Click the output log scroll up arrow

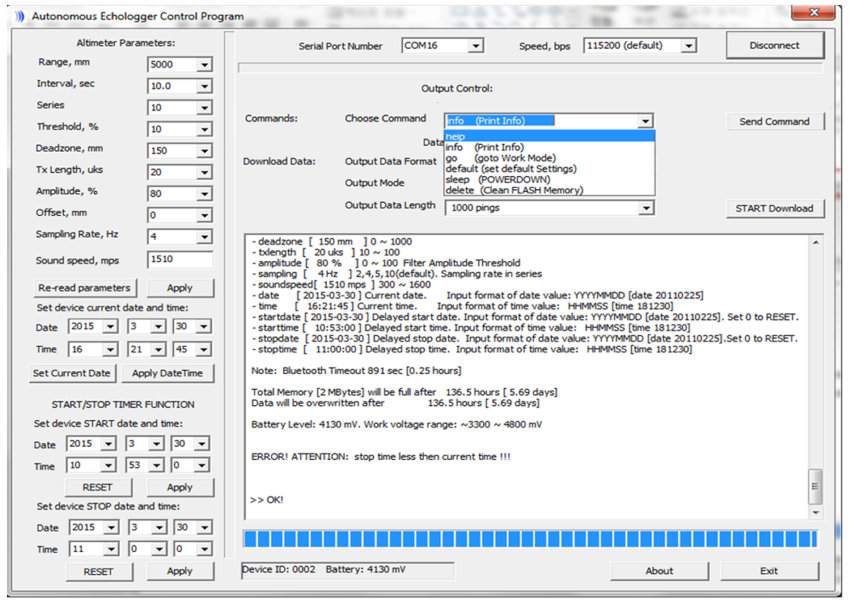(x=815, y=242)
